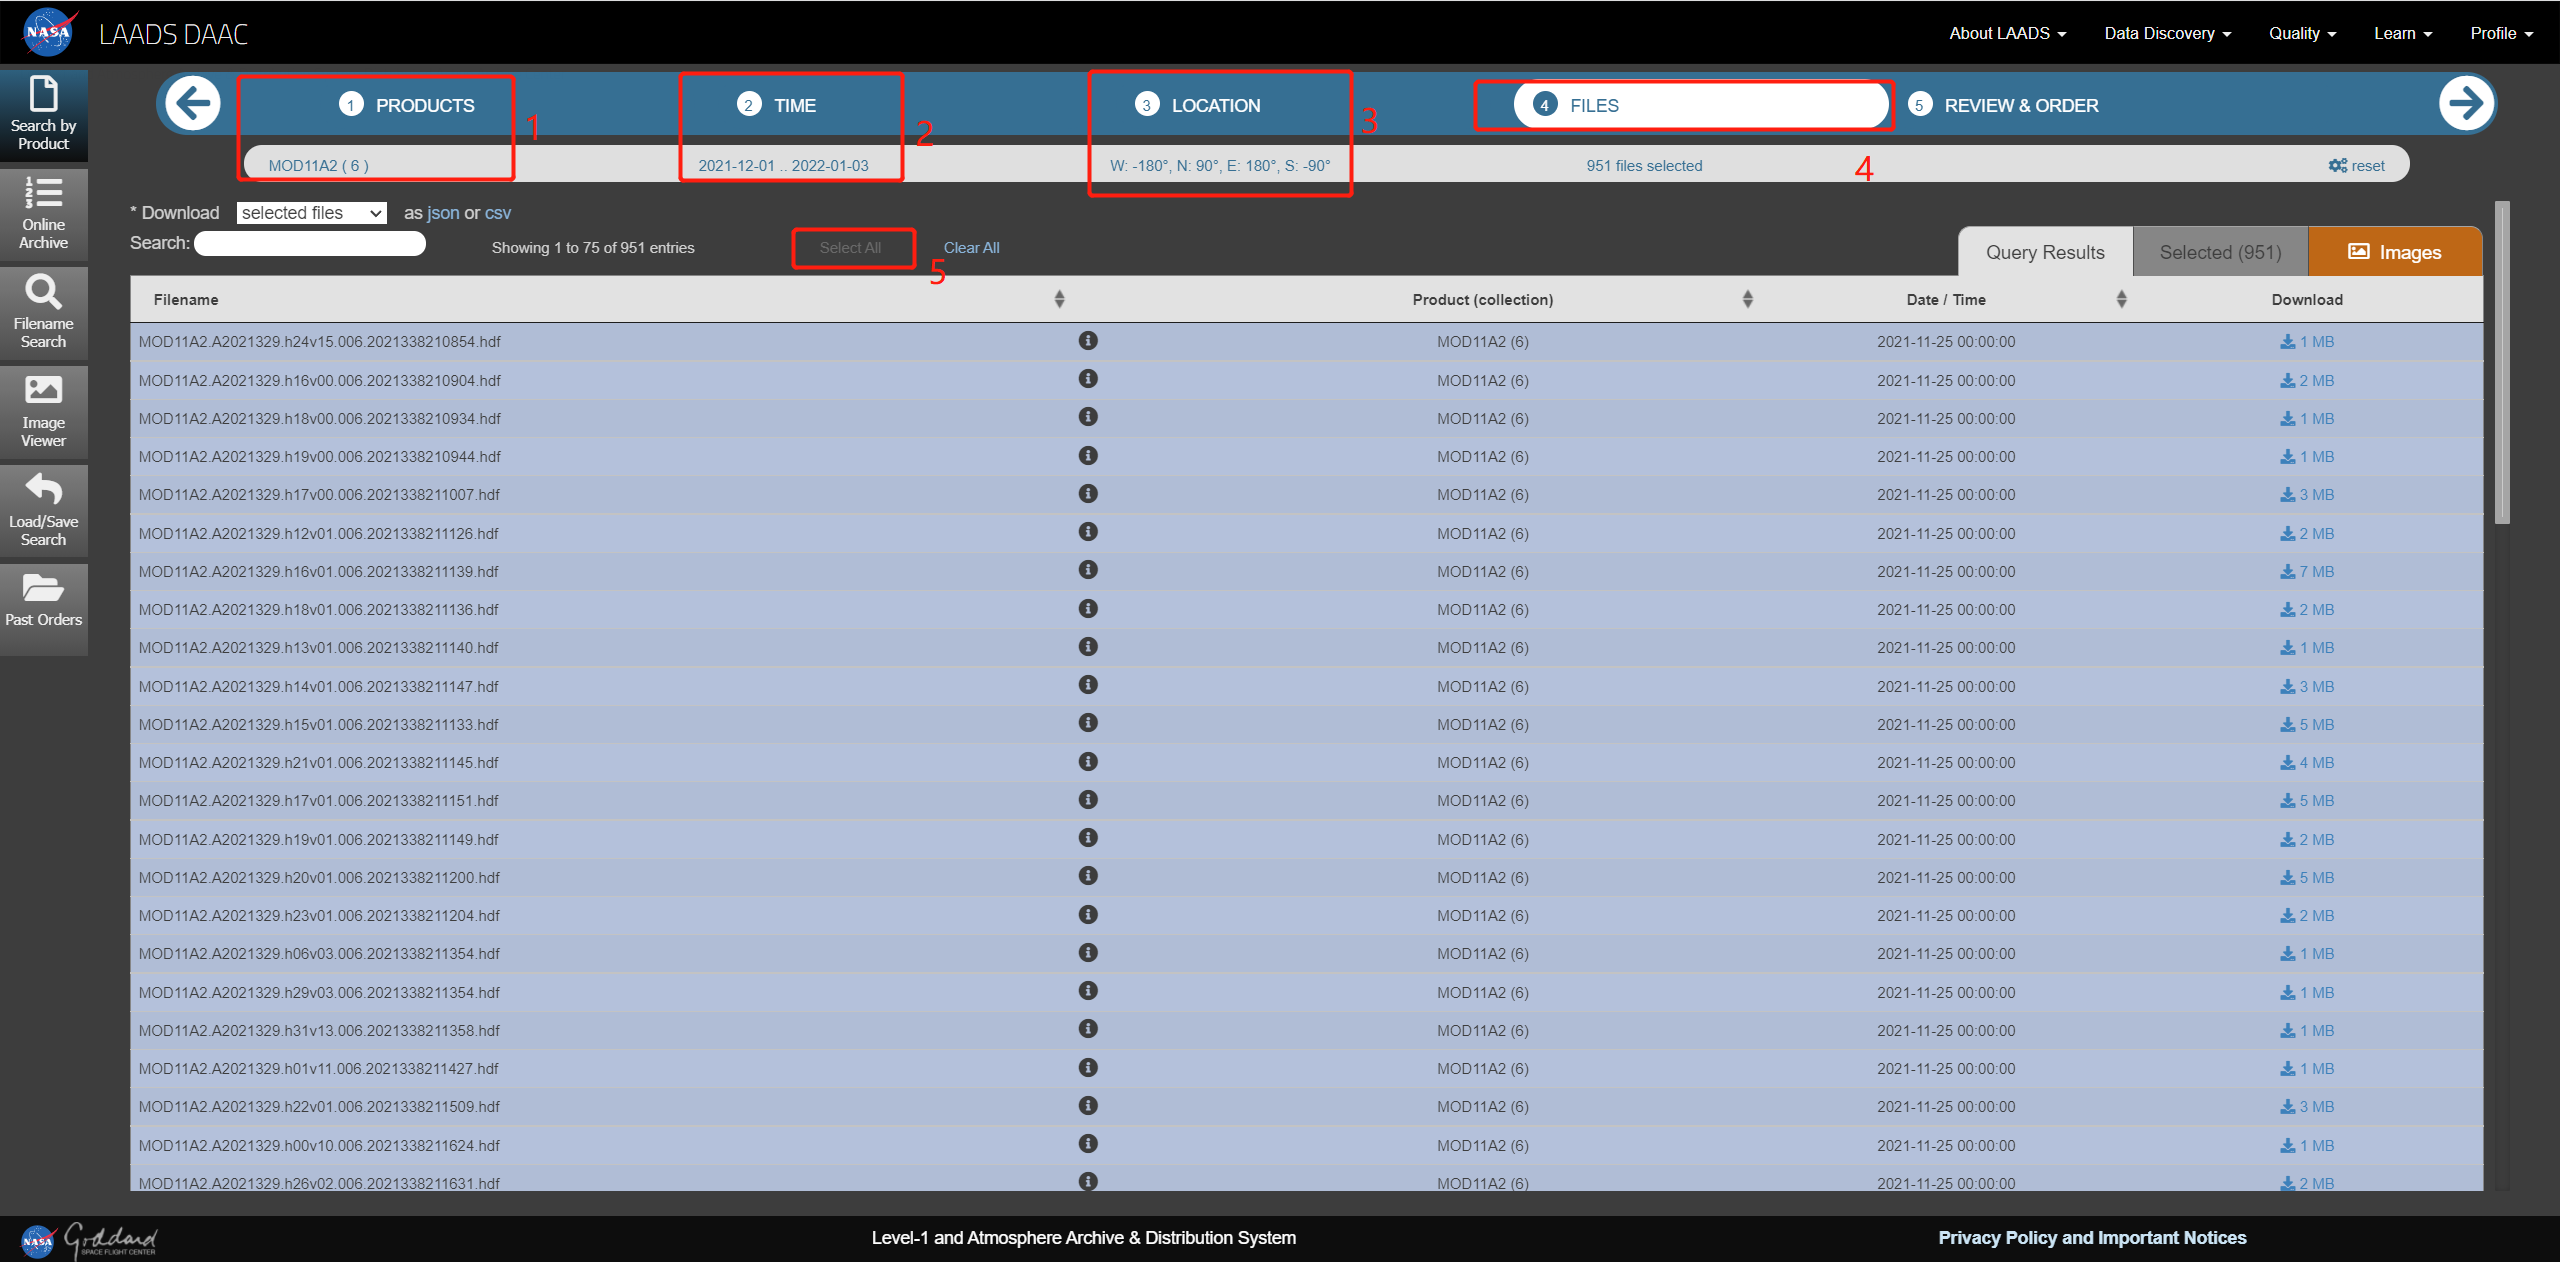The image size is (2560, 1262).
Task: Click the forward arrow circle button
Action: tap(2465, 103)
